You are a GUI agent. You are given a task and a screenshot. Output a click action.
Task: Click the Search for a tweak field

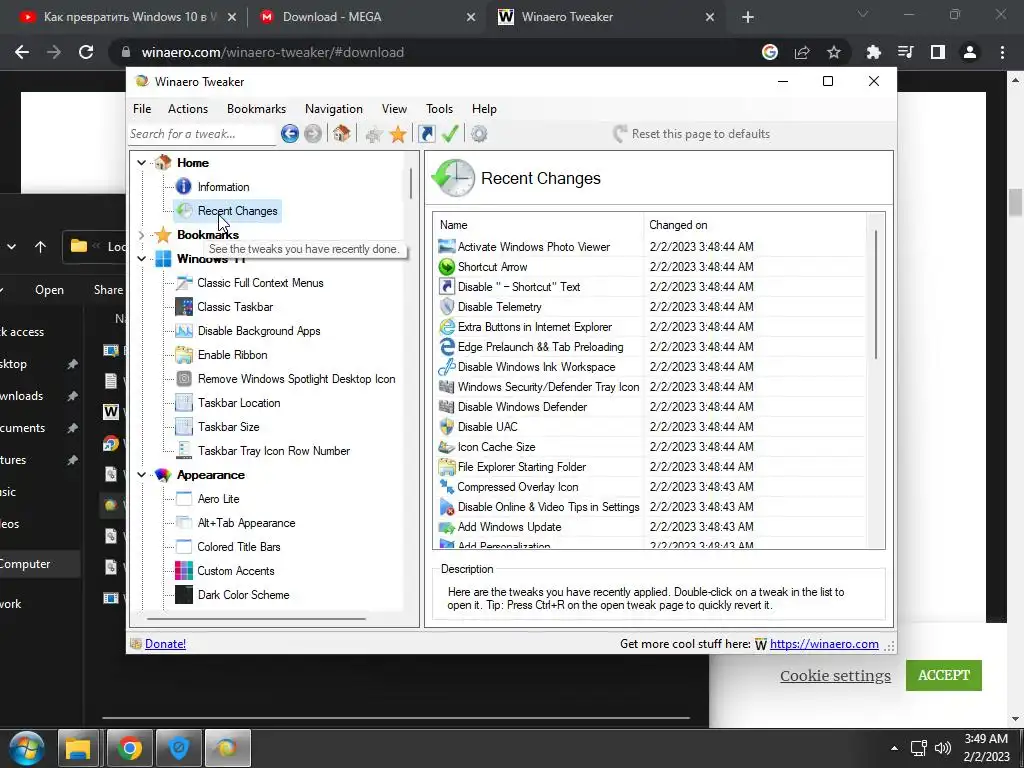tap(202, 134)
